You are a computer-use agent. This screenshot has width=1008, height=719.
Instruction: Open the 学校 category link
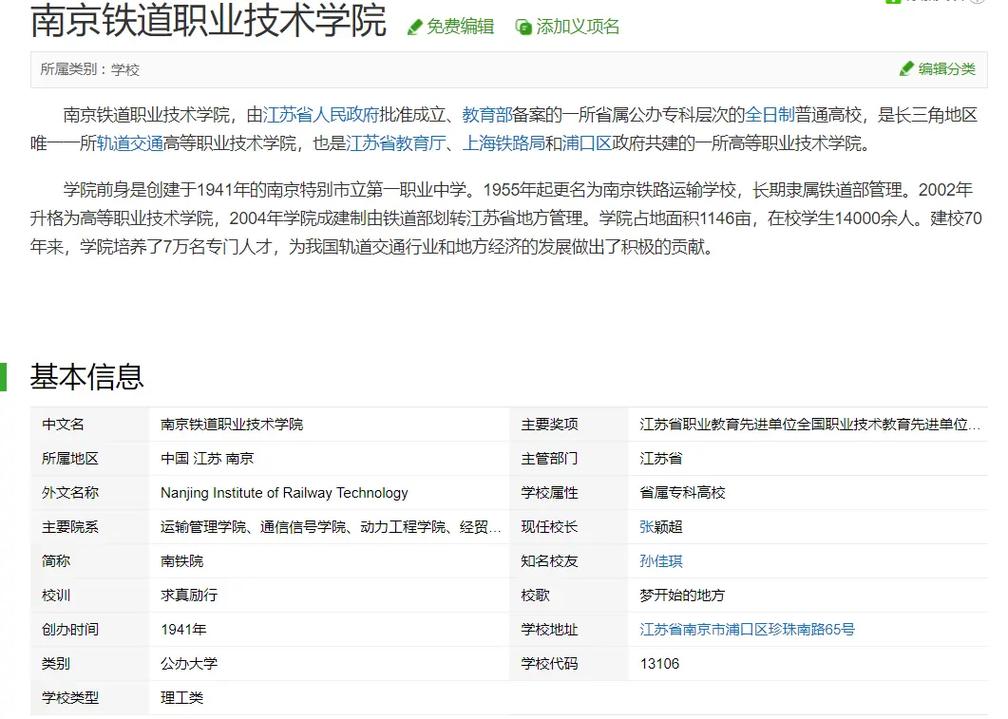coord(125,69)
